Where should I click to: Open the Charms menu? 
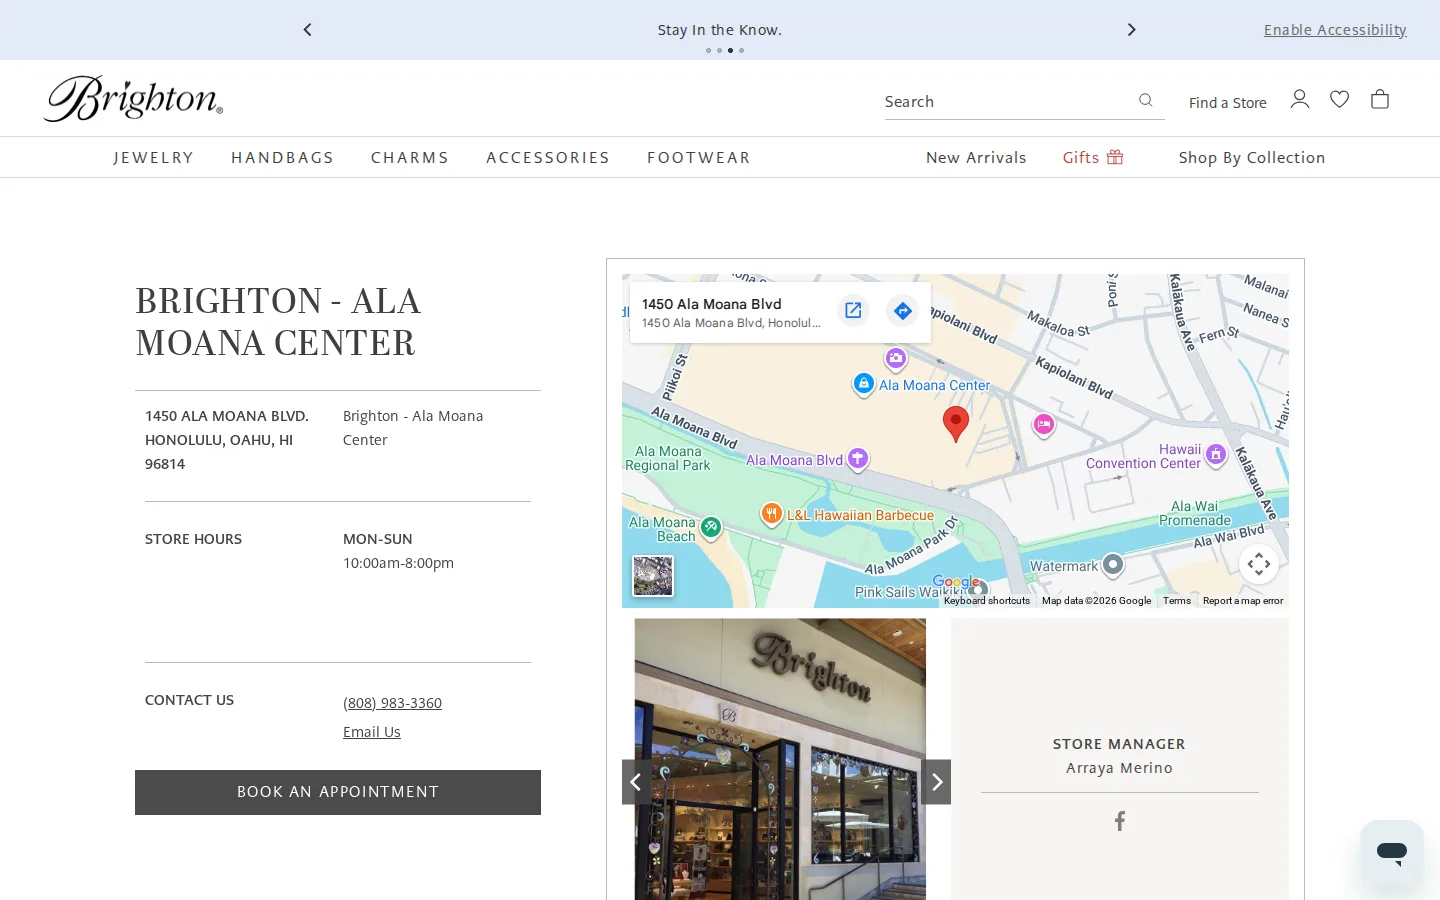click(x=410, y=158)
